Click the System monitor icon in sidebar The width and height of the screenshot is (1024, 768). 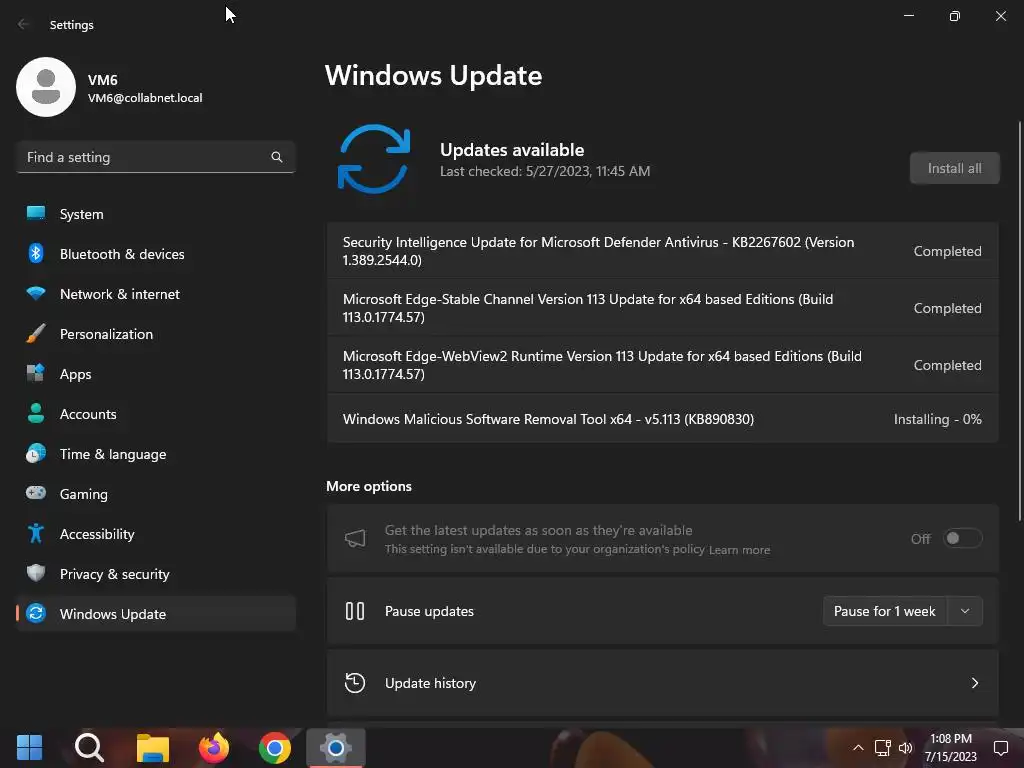[x=36, y=214]
